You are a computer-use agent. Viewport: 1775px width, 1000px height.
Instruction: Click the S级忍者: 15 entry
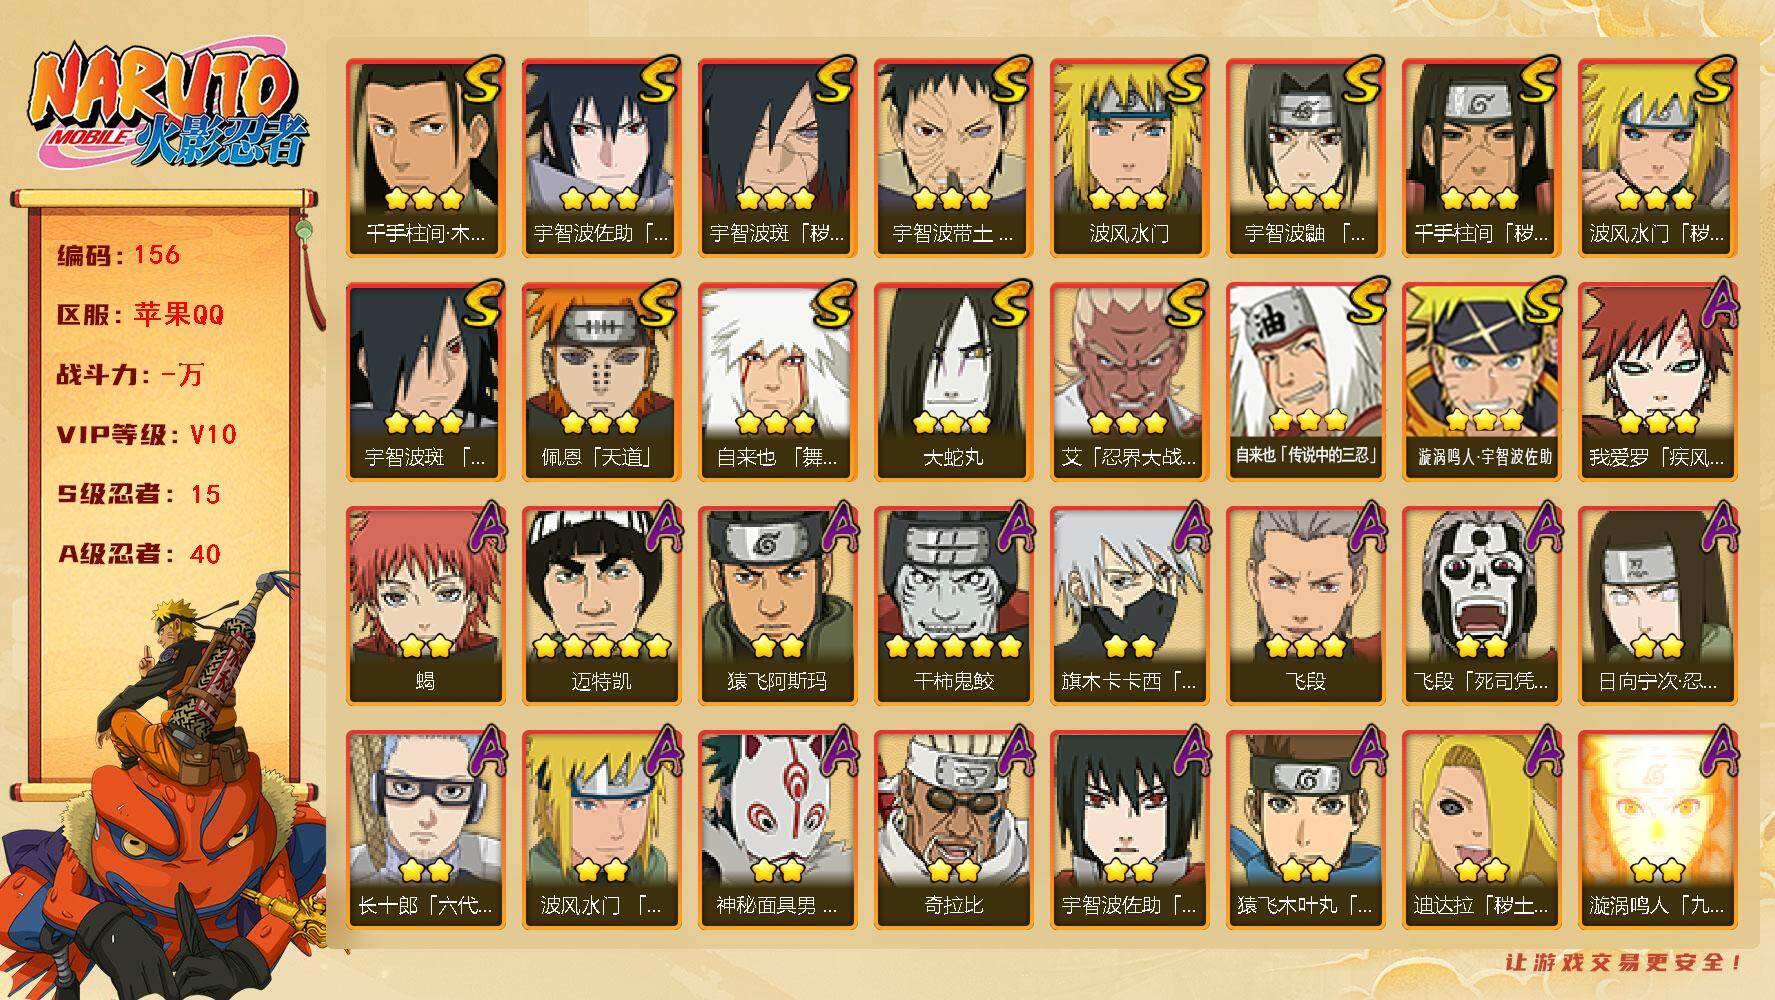(139, 494)
